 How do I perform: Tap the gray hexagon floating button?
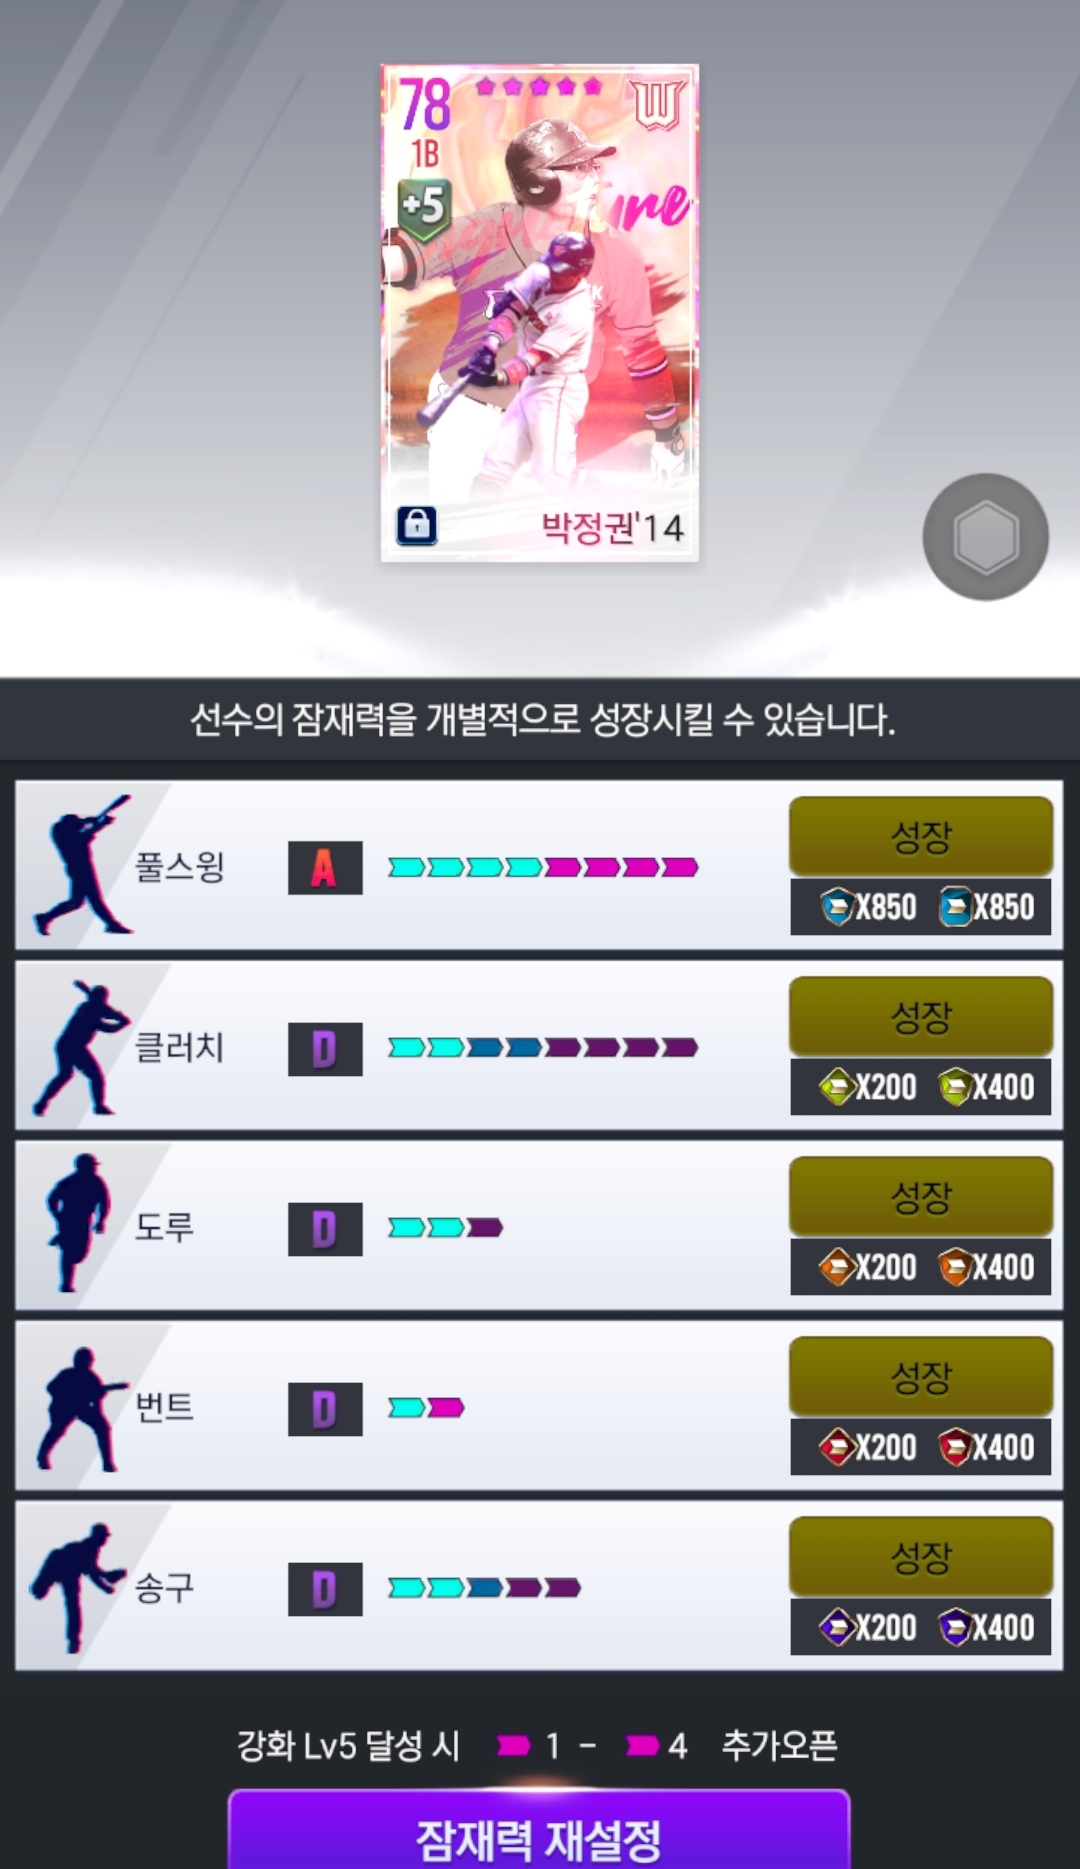tap(985, 537)
